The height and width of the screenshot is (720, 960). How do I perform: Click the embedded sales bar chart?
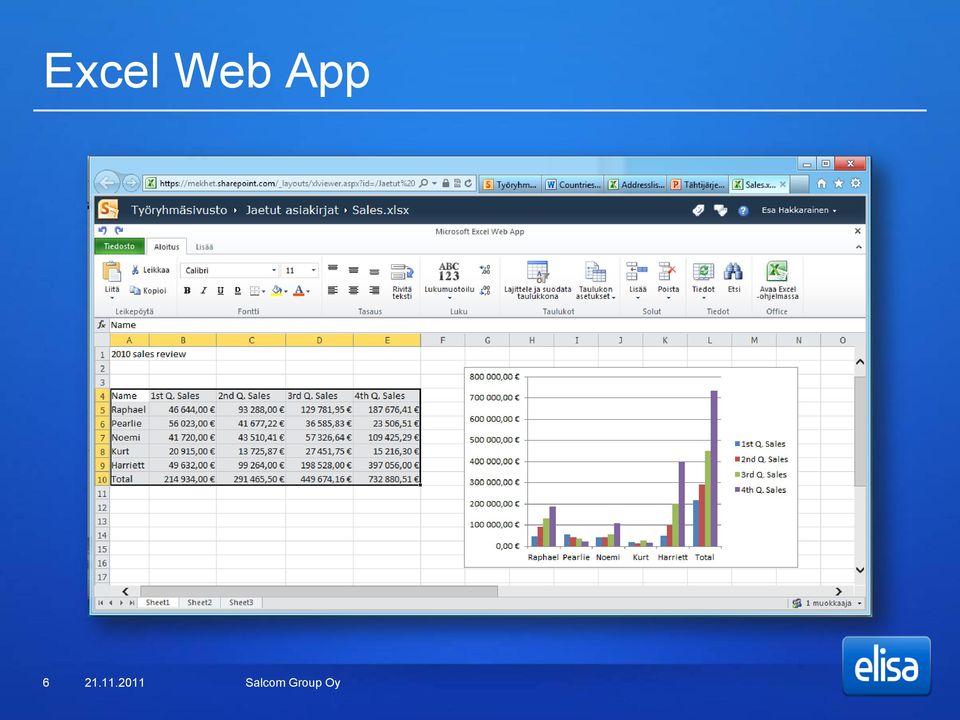[631, 467]
